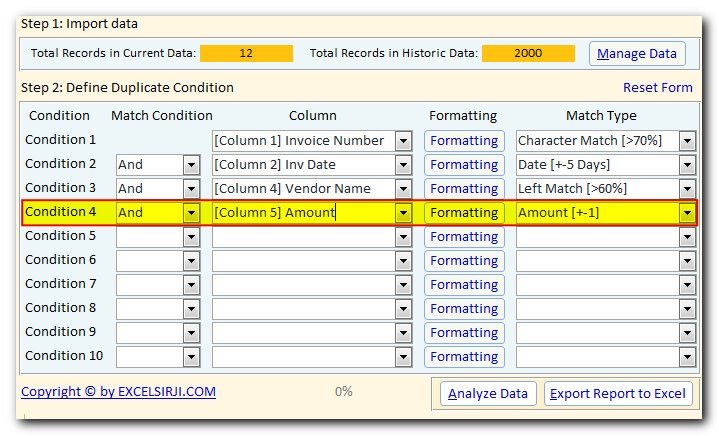Expand Condition 7 match type dropdown arrow

(x=687, y=285)
